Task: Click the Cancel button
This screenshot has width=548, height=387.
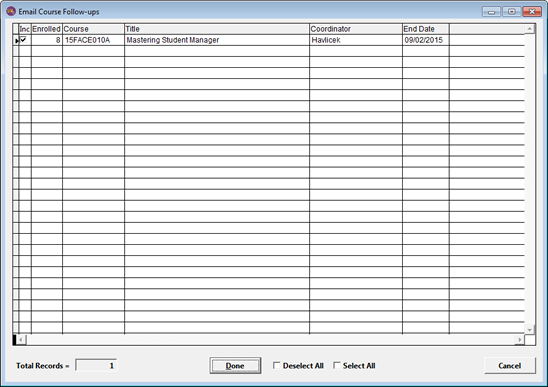Action: pyautogui.click(x=510, y=366)
